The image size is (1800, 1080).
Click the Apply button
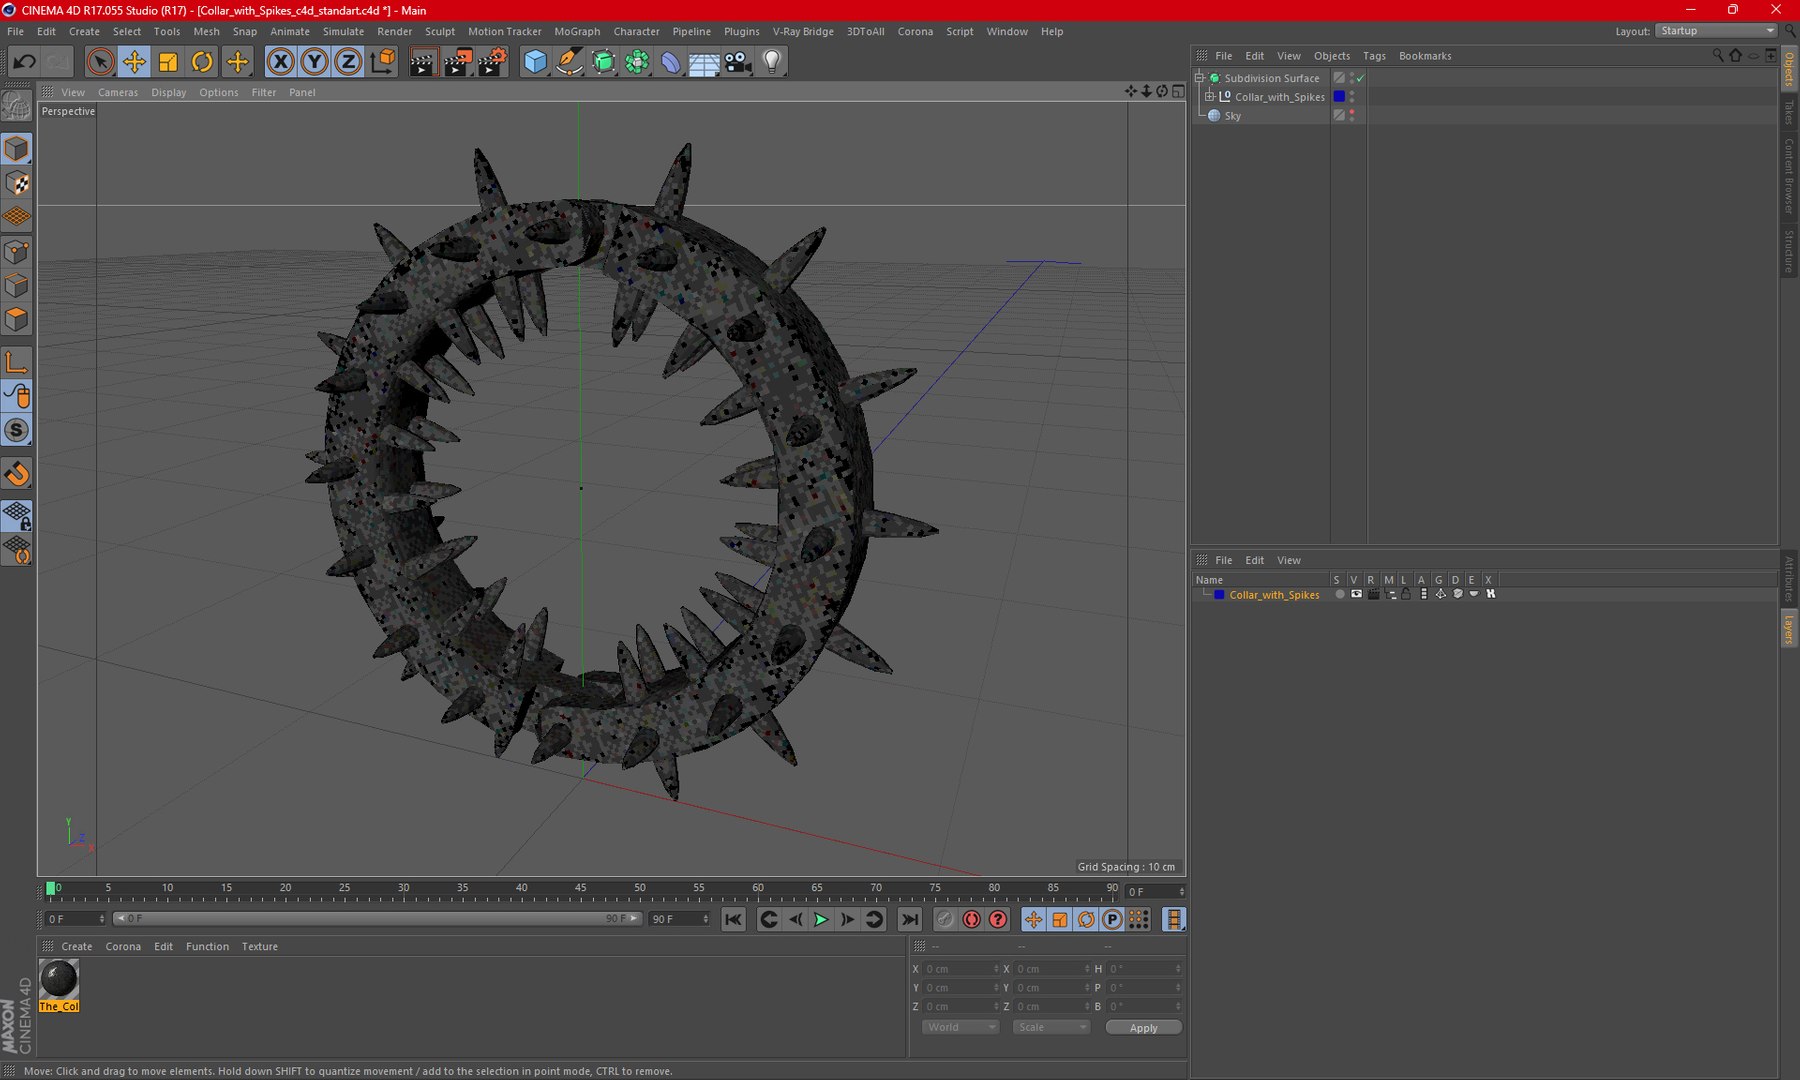tap(1143, 1027)
